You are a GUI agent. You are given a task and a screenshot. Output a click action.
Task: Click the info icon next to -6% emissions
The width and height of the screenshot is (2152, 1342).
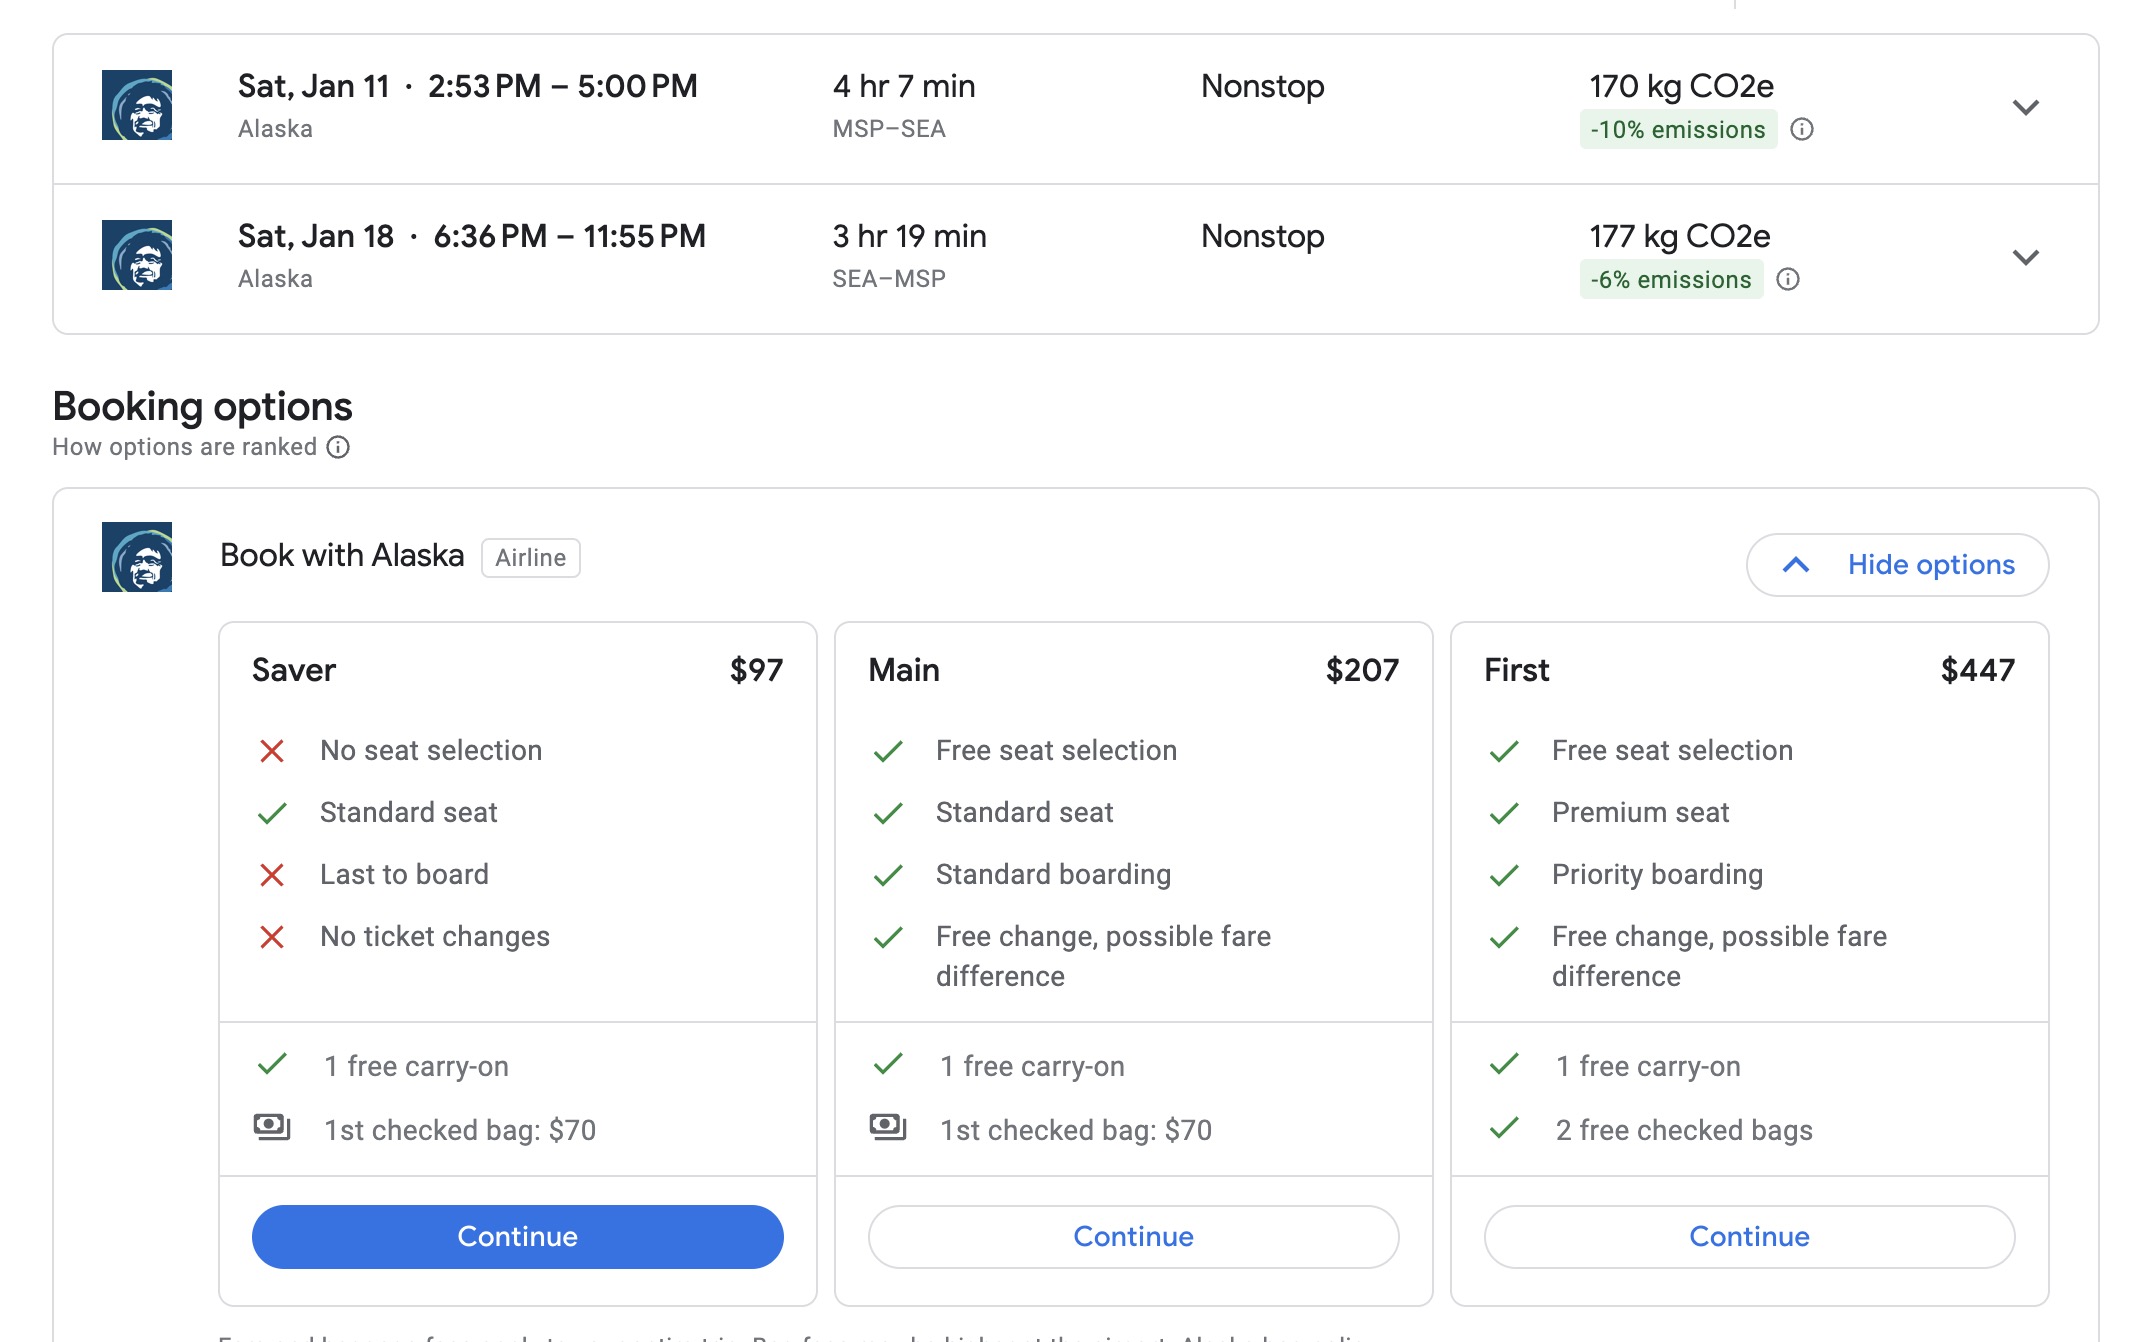click(x=1790, y=280)
